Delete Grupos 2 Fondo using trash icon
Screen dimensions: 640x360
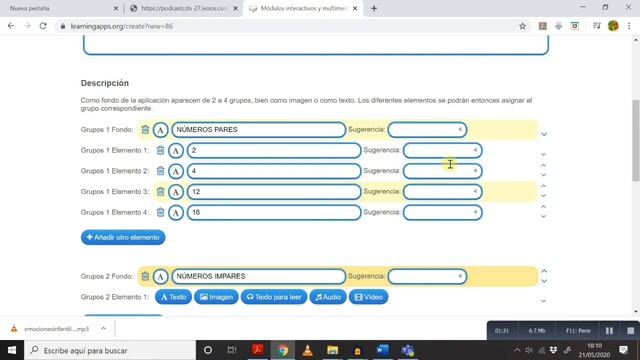pyautogui.click(x=145, y=276)
